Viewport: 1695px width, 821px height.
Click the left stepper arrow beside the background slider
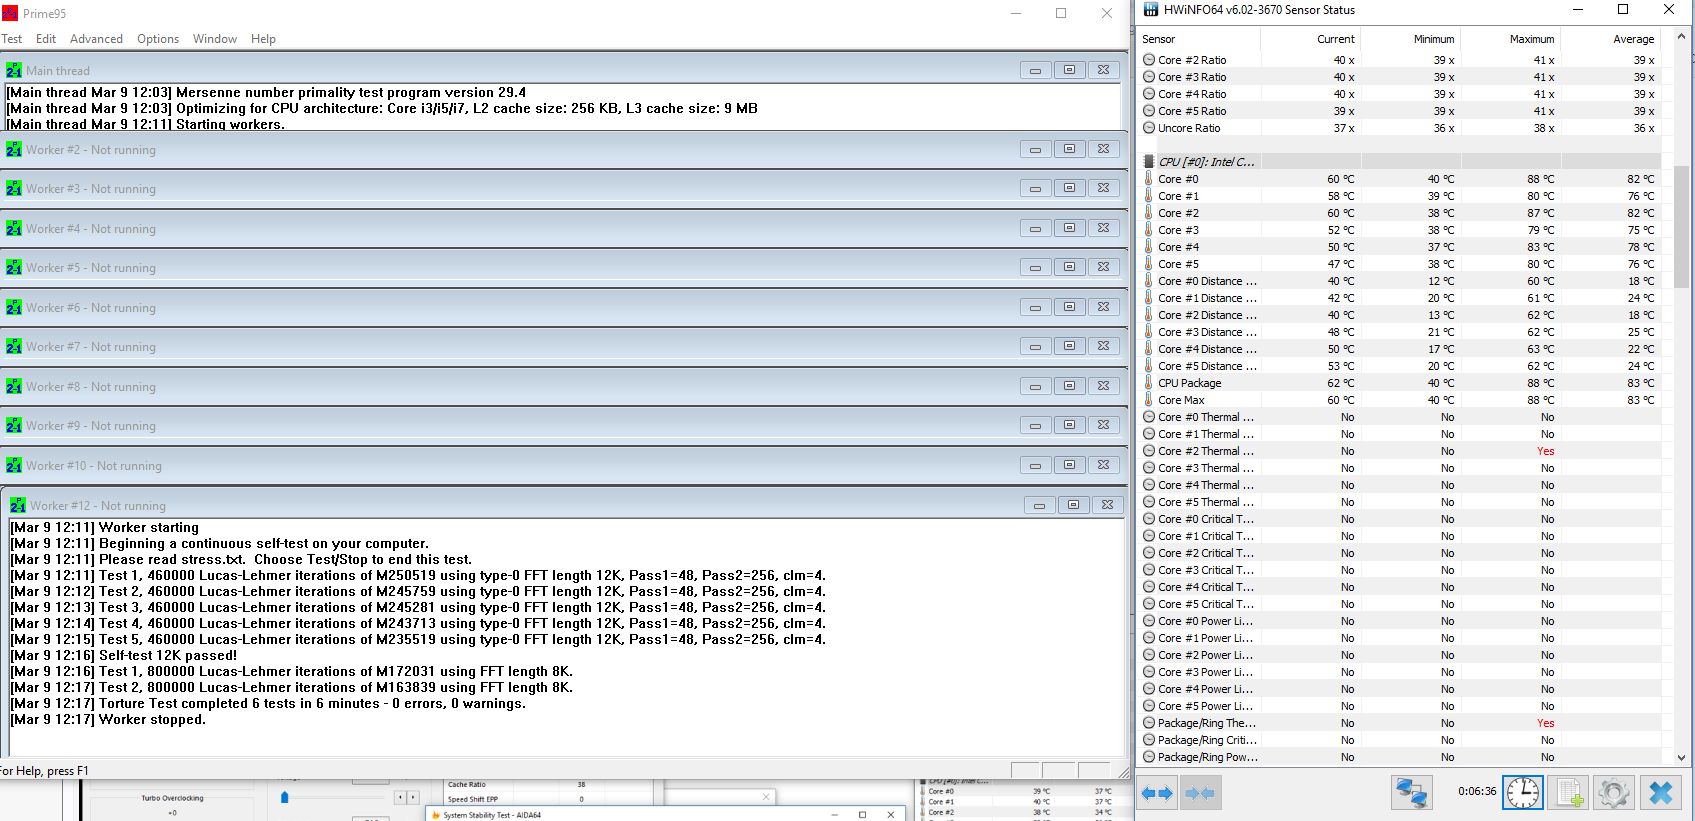pyautogui.click(x=401, y=797)
